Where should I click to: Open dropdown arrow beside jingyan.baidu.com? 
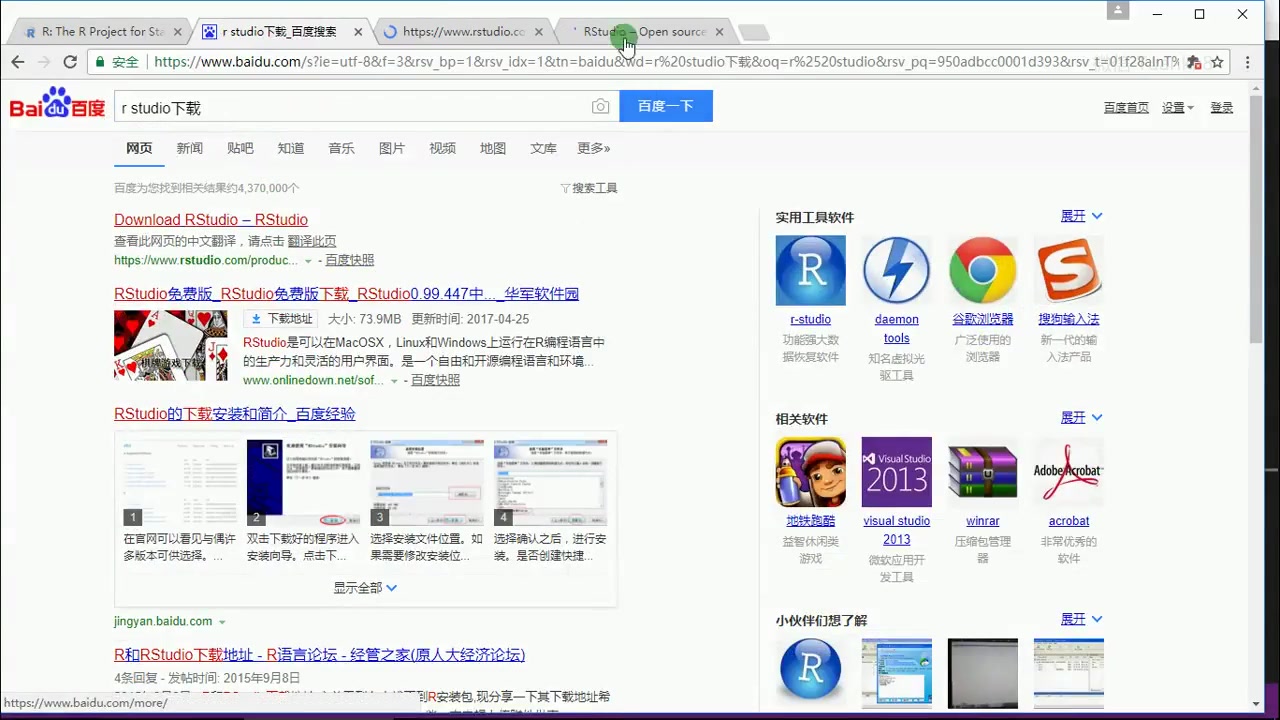click(222, 622)
